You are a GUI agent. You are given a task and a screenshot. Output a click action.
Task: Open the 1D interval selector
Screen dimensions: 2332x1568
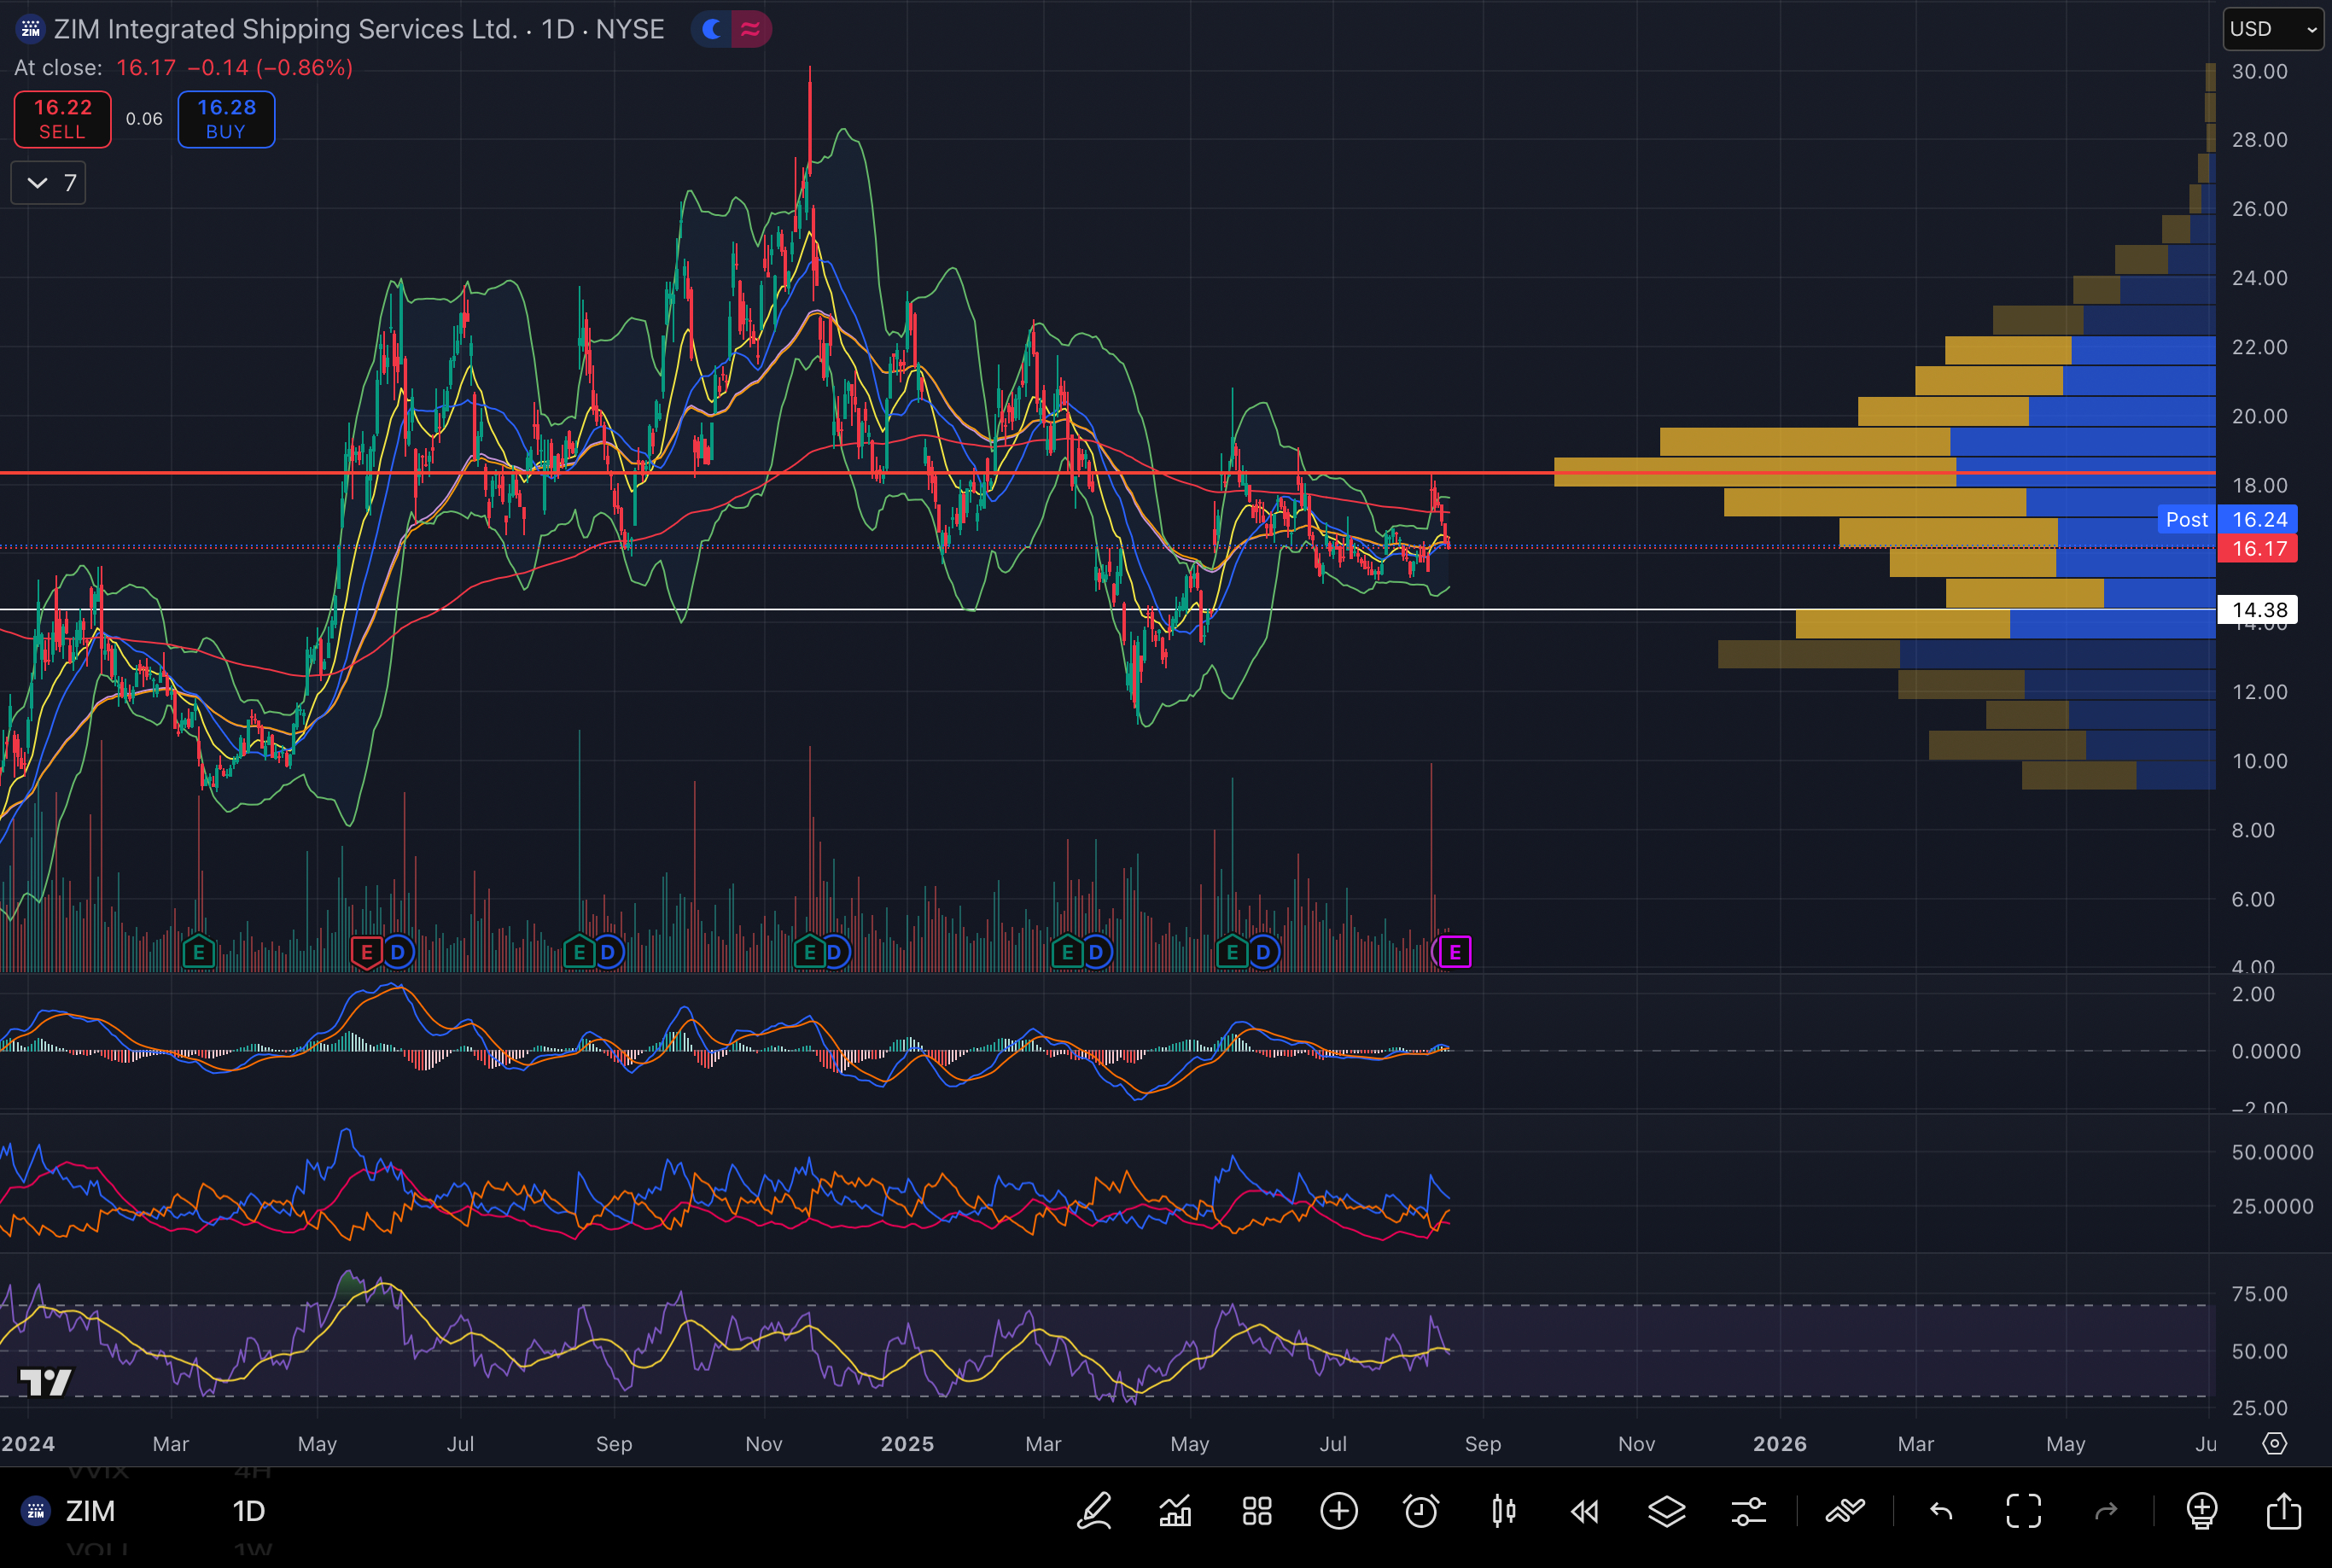[x=249, y=1511]
